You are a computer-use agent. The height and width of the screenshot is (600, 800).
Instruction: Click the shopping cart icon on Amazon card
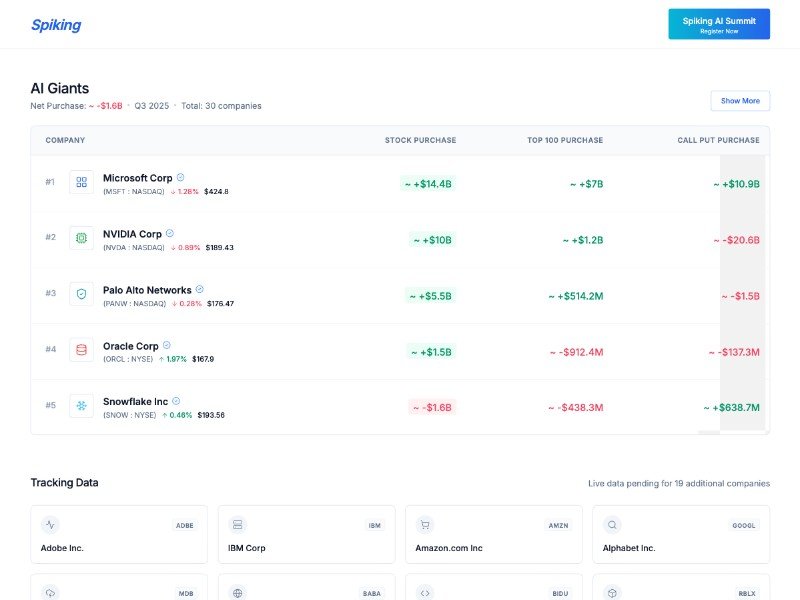(425, 524)
